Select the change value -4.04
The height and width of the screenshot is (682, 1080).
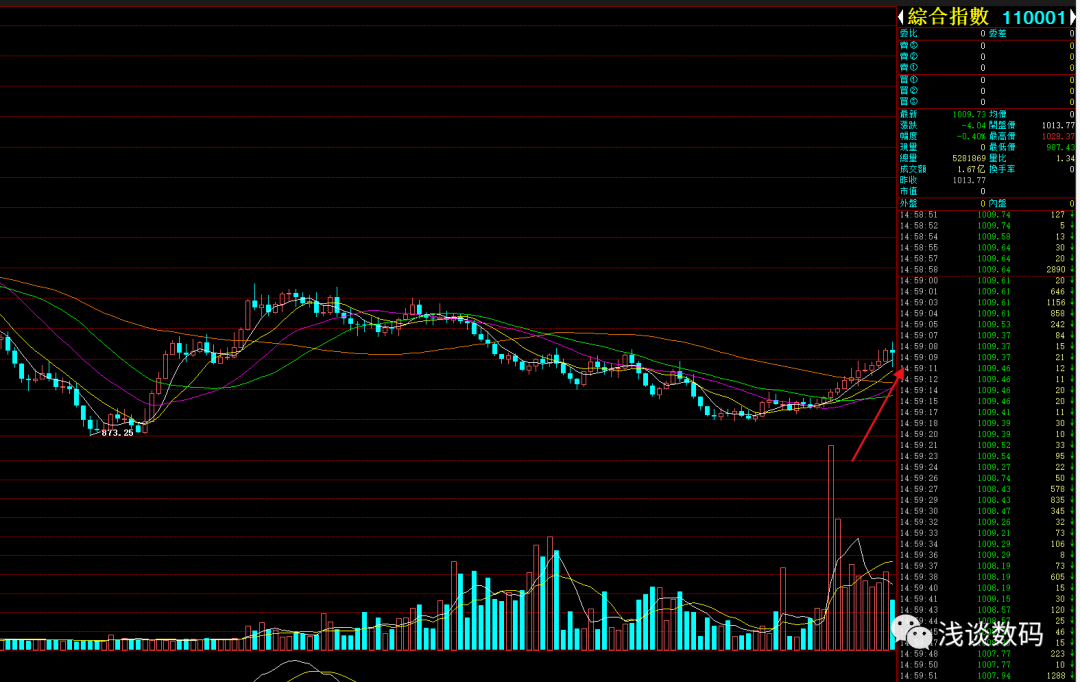click(973, 125)
